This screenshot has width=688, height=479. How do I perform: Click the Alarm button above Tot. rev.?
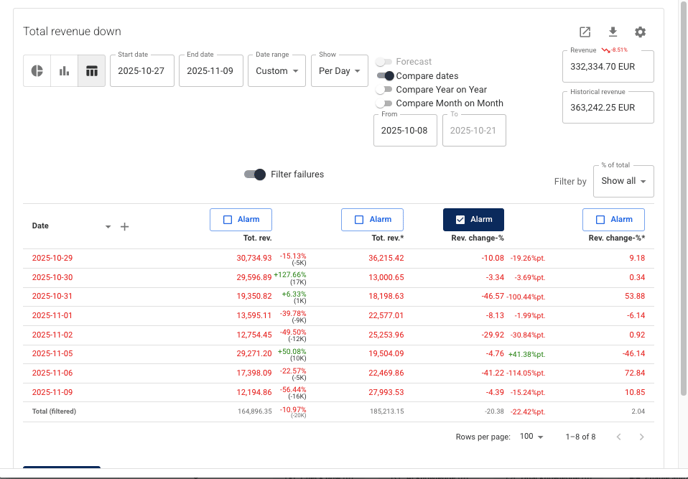pos(241,220)
